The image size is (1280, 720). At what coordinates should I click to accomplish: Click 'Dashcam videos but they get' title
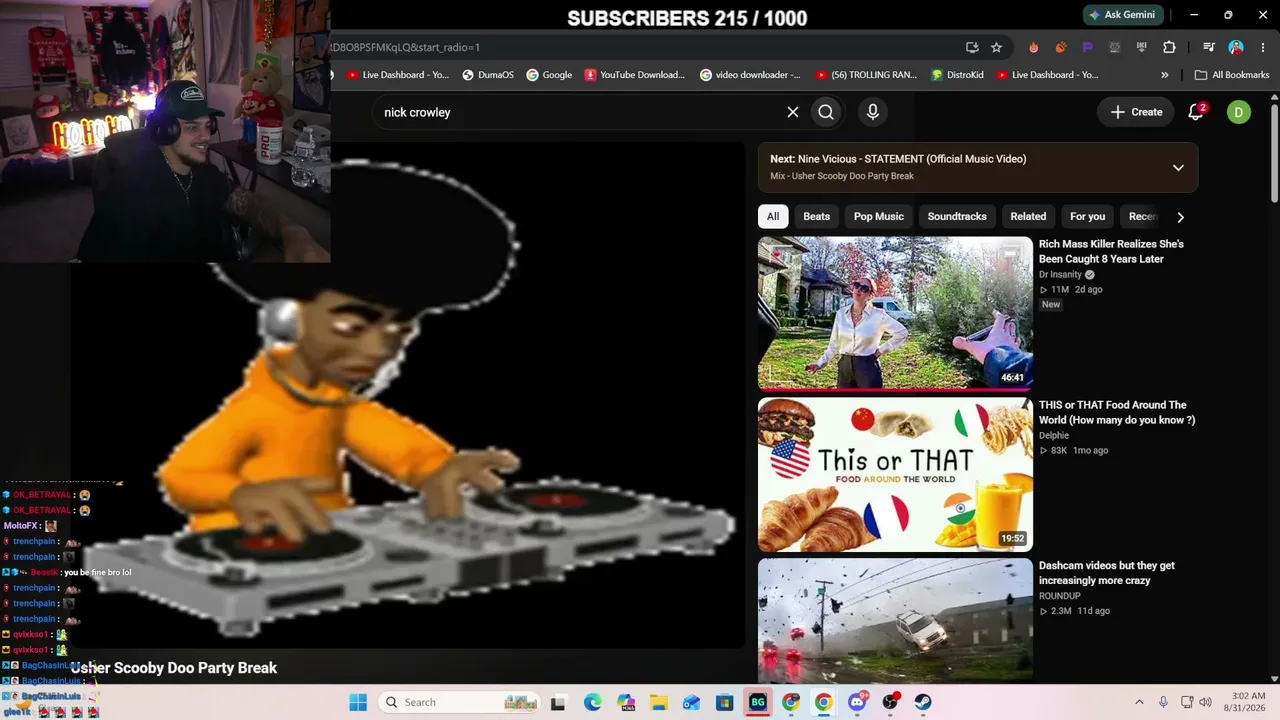[1107, 573]
